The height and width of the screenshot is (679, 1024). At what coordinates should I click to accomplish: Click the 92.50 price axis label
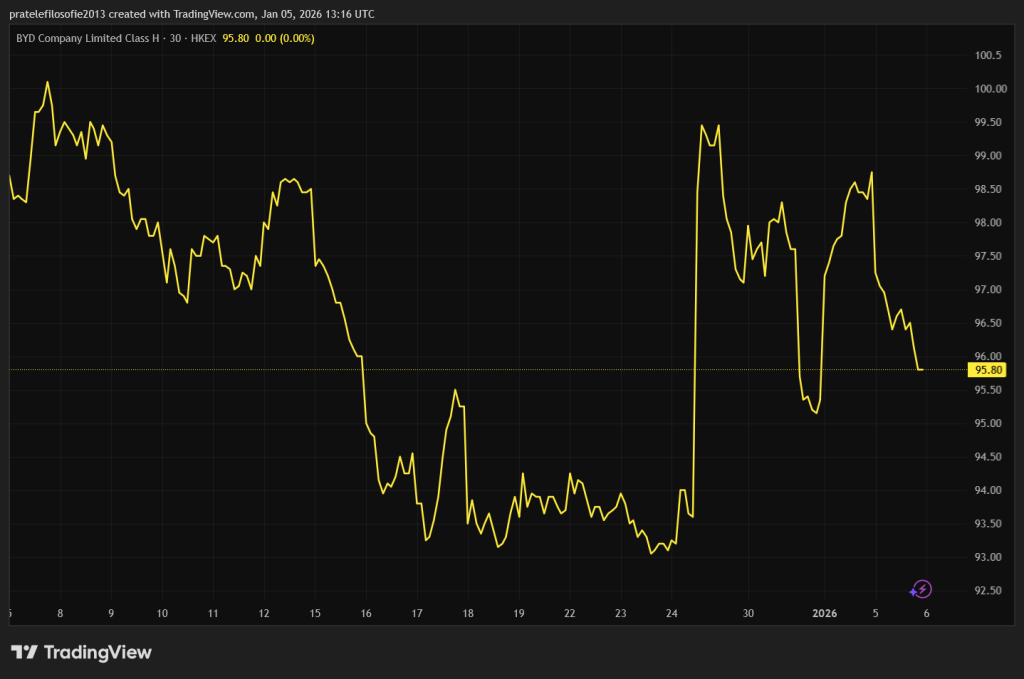point(988,590)
